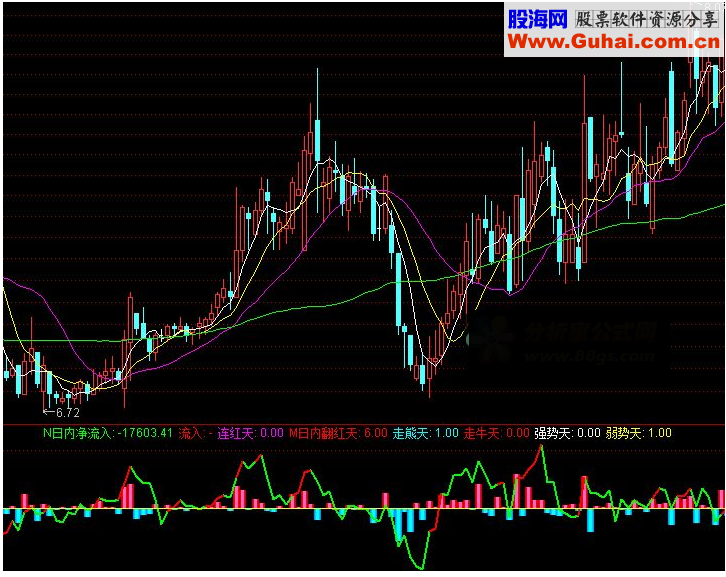Click the 弱势天 indicator label

tap(625, 433)
